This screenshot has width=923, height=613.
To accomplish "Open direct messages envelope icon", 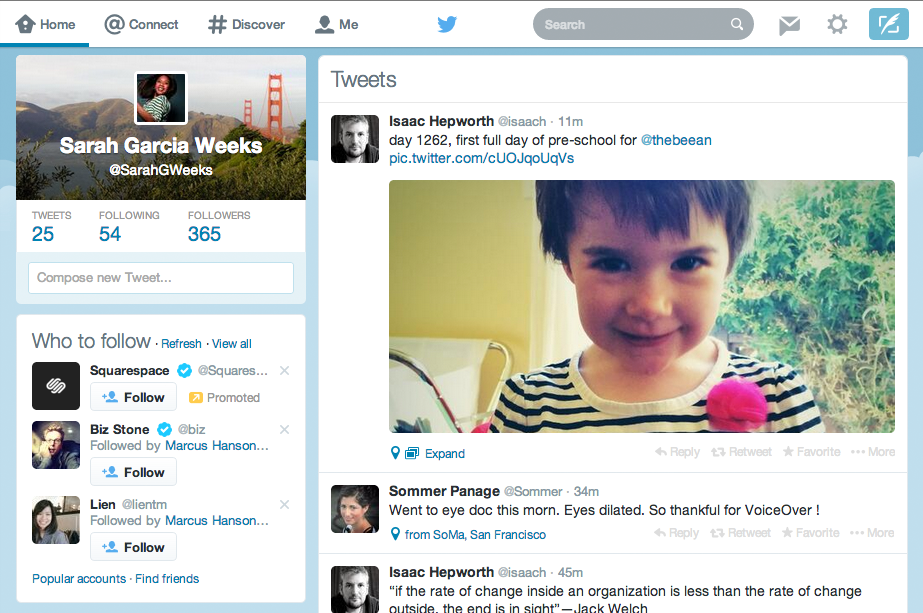I will 789,25.
